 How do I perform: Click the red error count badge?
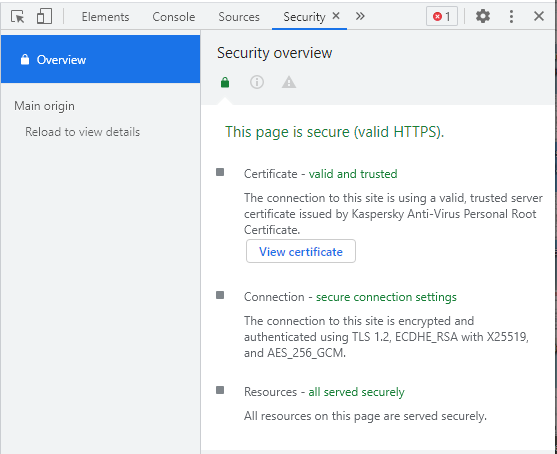[442, 16]
